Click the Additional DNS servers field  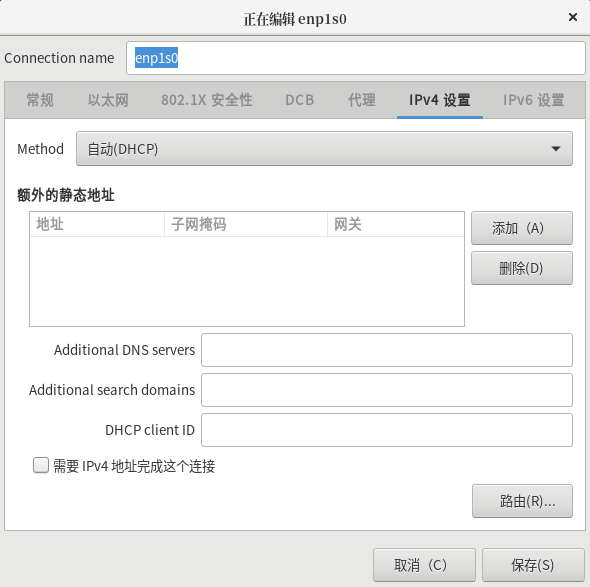click(387, 350)
